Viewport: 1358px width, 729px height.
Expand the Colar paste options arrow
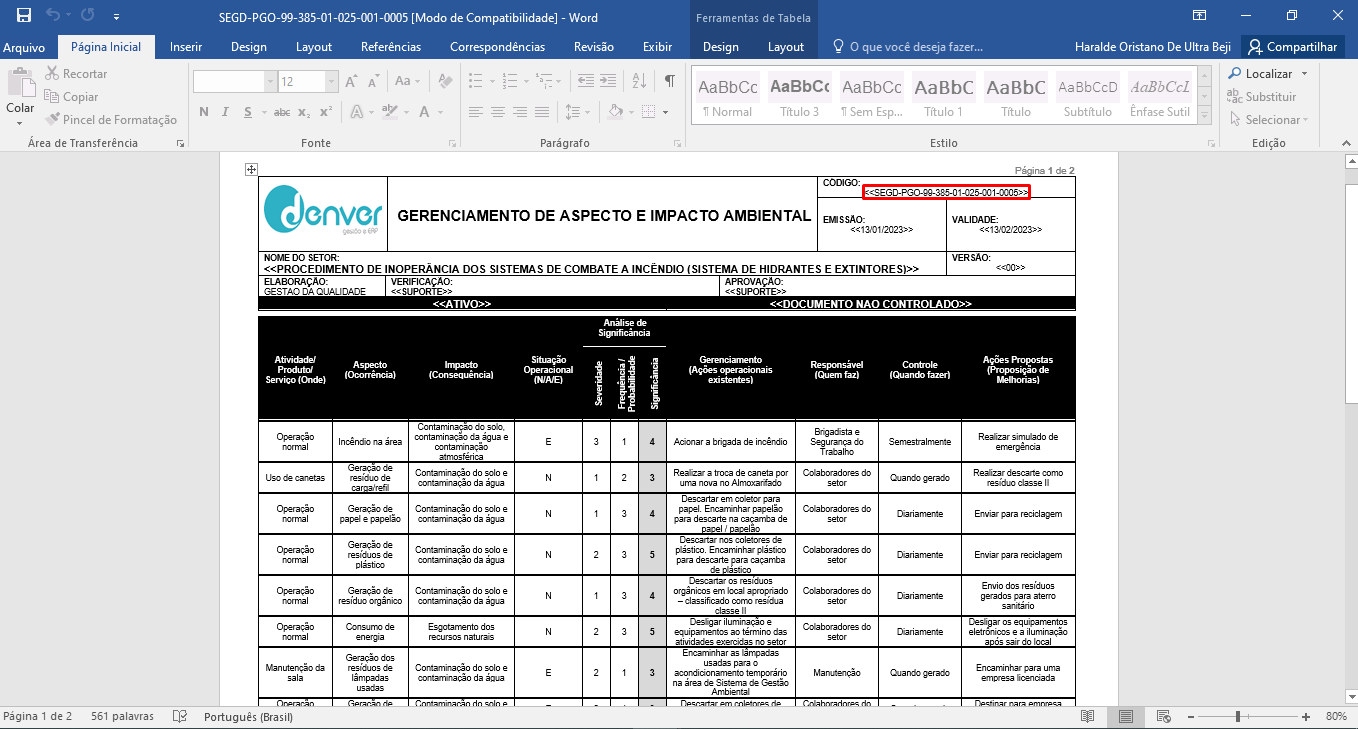[x=20, y=123]
